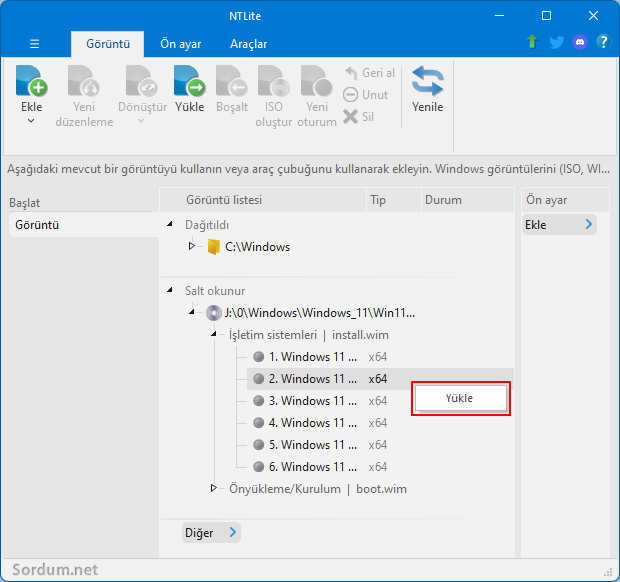
Task: Click Ekle button in Ön ayar panel
Action: pos(559,225)
